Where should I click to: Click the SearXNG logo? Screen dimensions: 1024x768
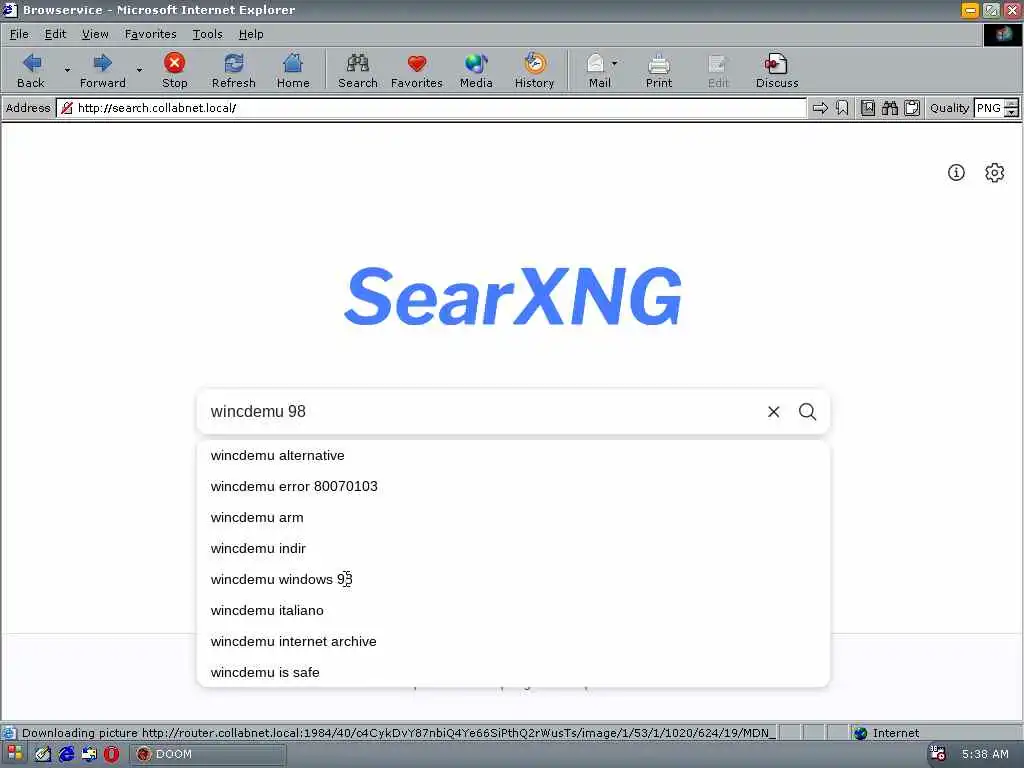(513, 296)
